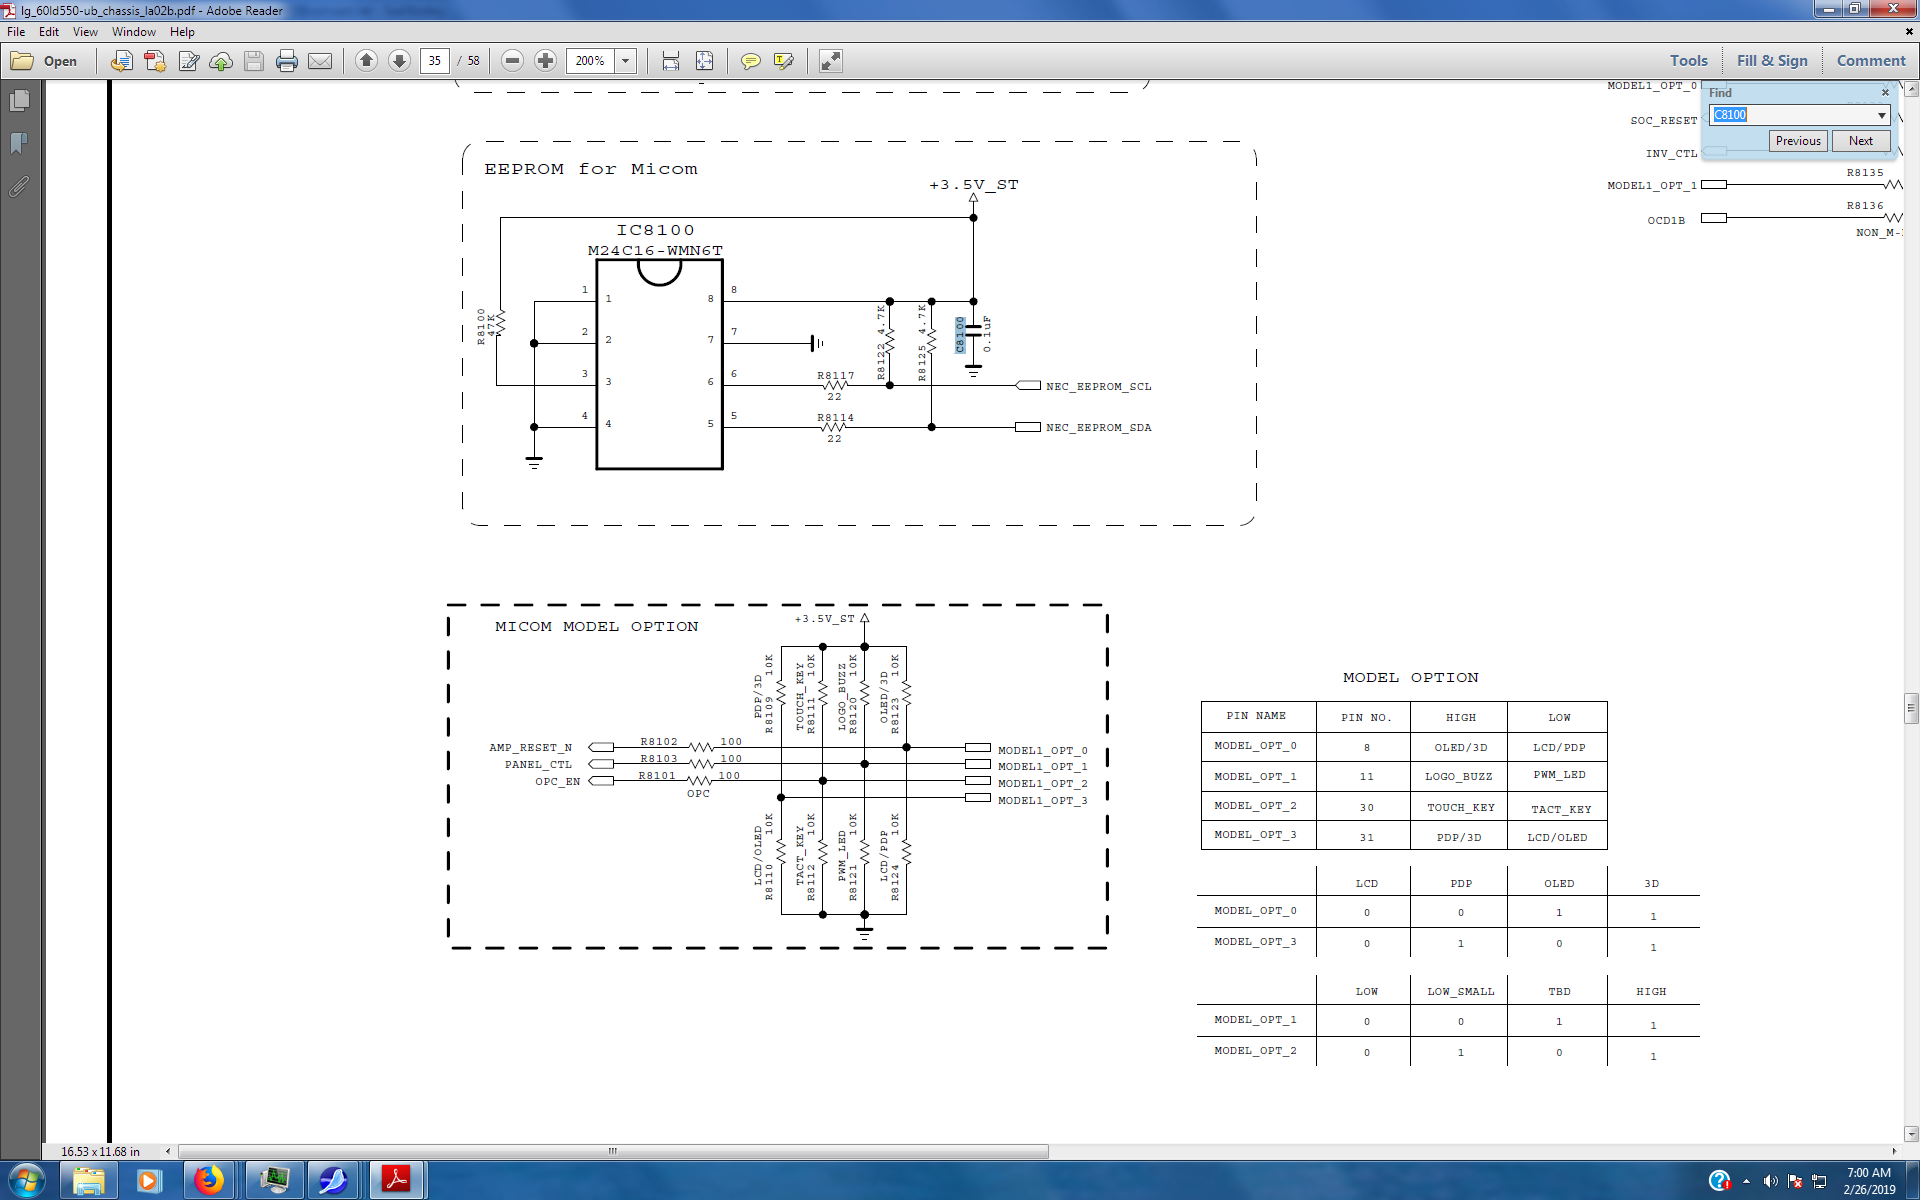Toggle read mode fullscreen icon
This screenshot has width=1920, height=1200.
[x=830, y=61]
